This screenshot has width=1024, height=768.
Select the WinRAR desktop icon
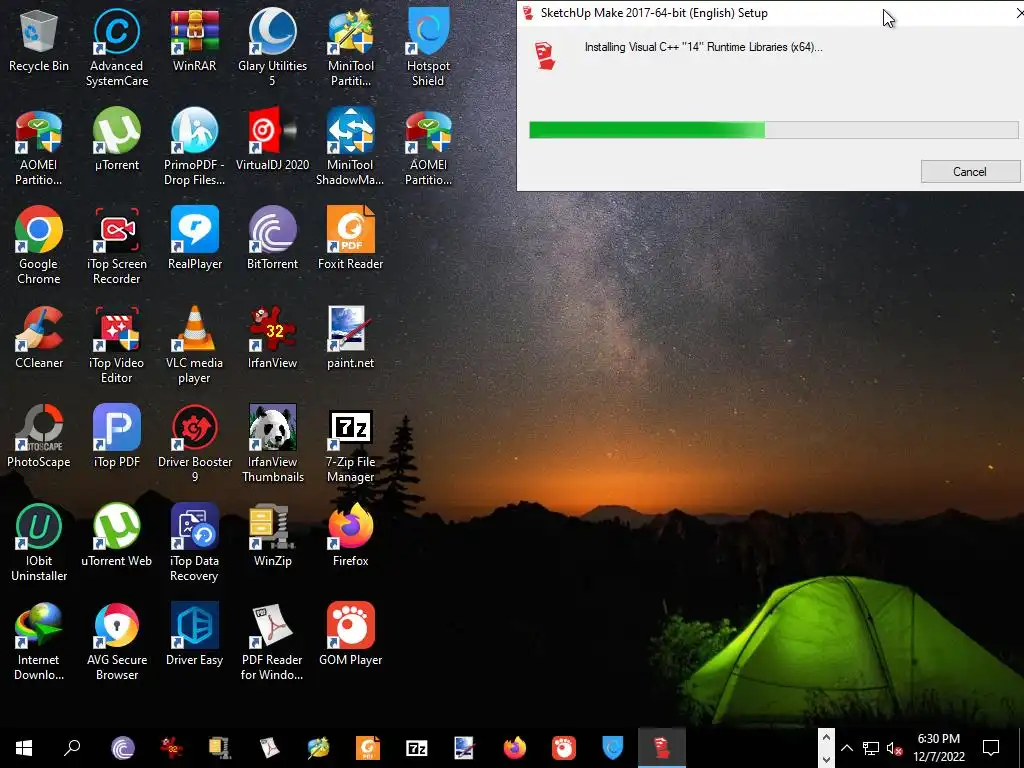[x=195, y=40]
